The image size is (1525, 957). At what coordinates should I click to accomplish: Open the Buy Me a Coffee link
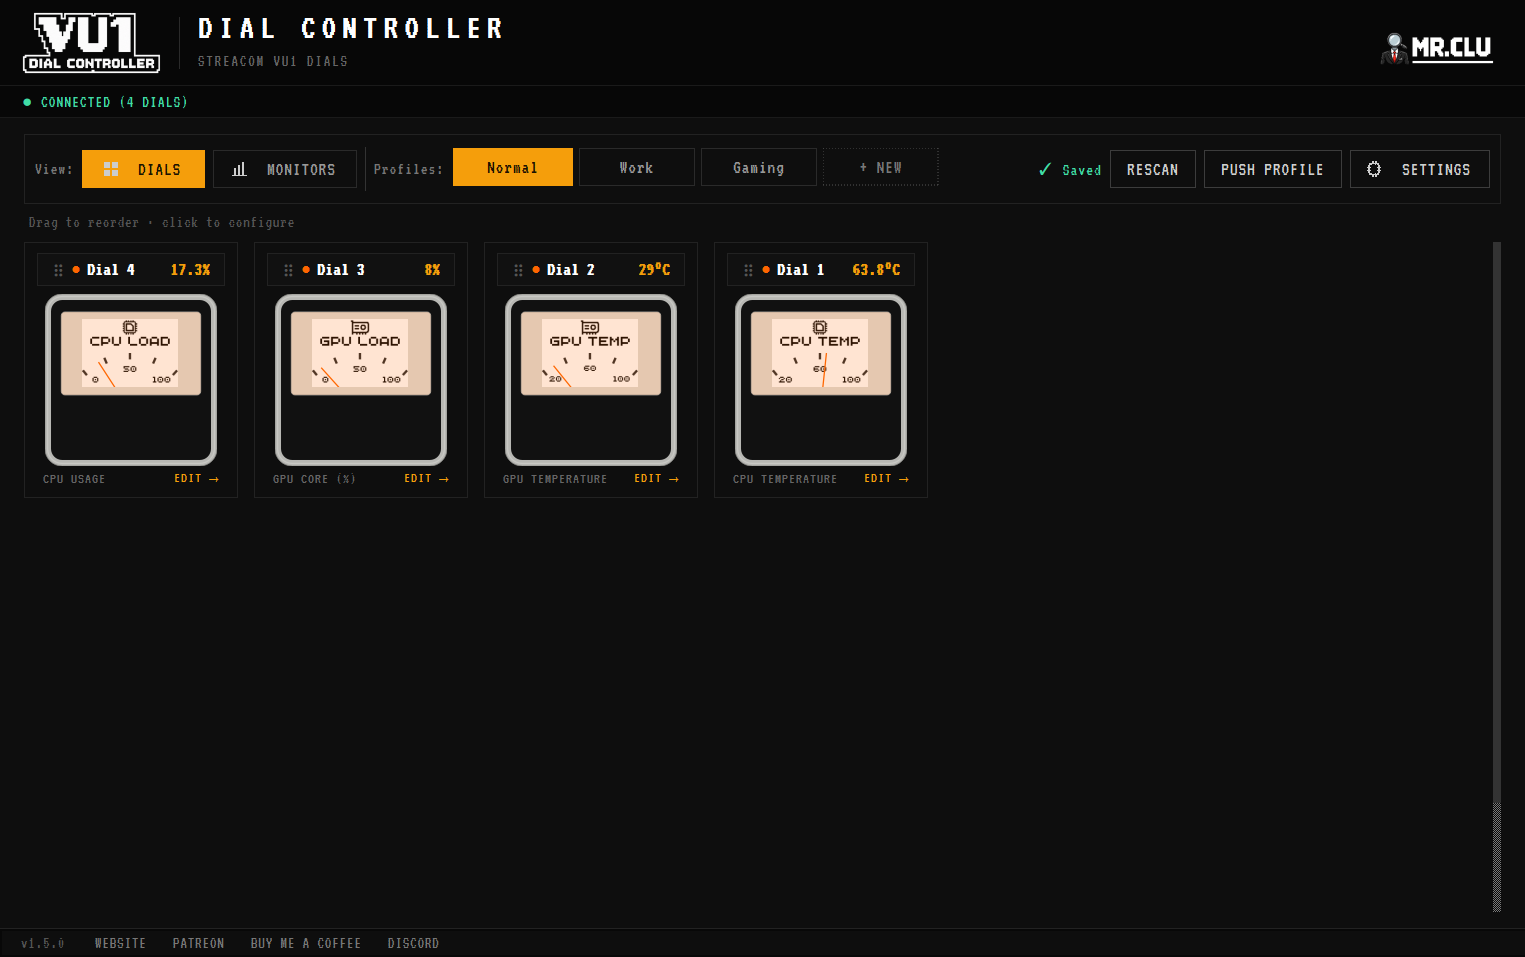pyautogui.click(x=306, y=943)
